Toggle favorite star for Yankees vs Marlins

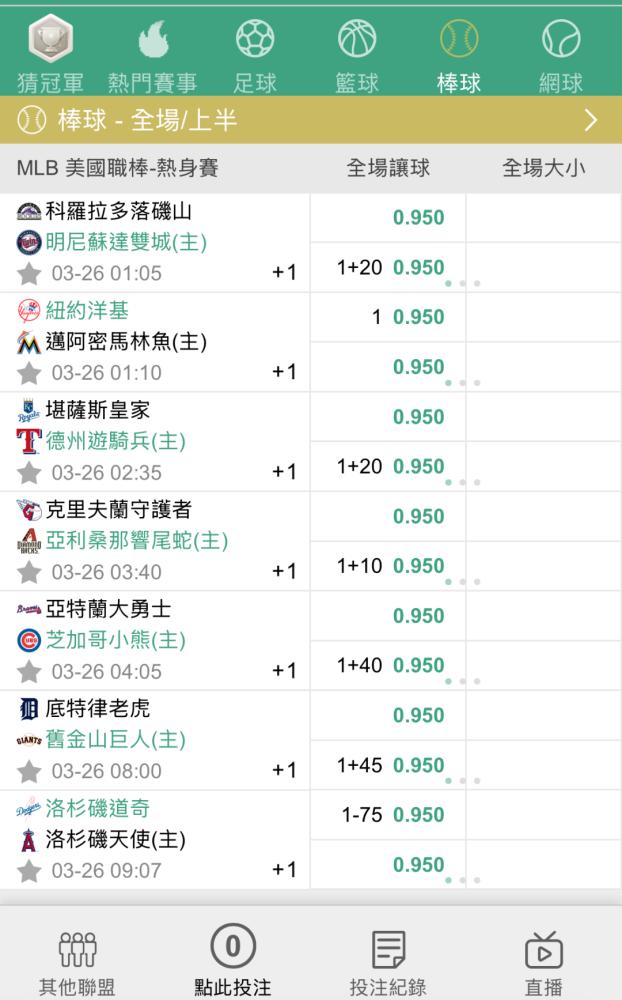(30, 373)
